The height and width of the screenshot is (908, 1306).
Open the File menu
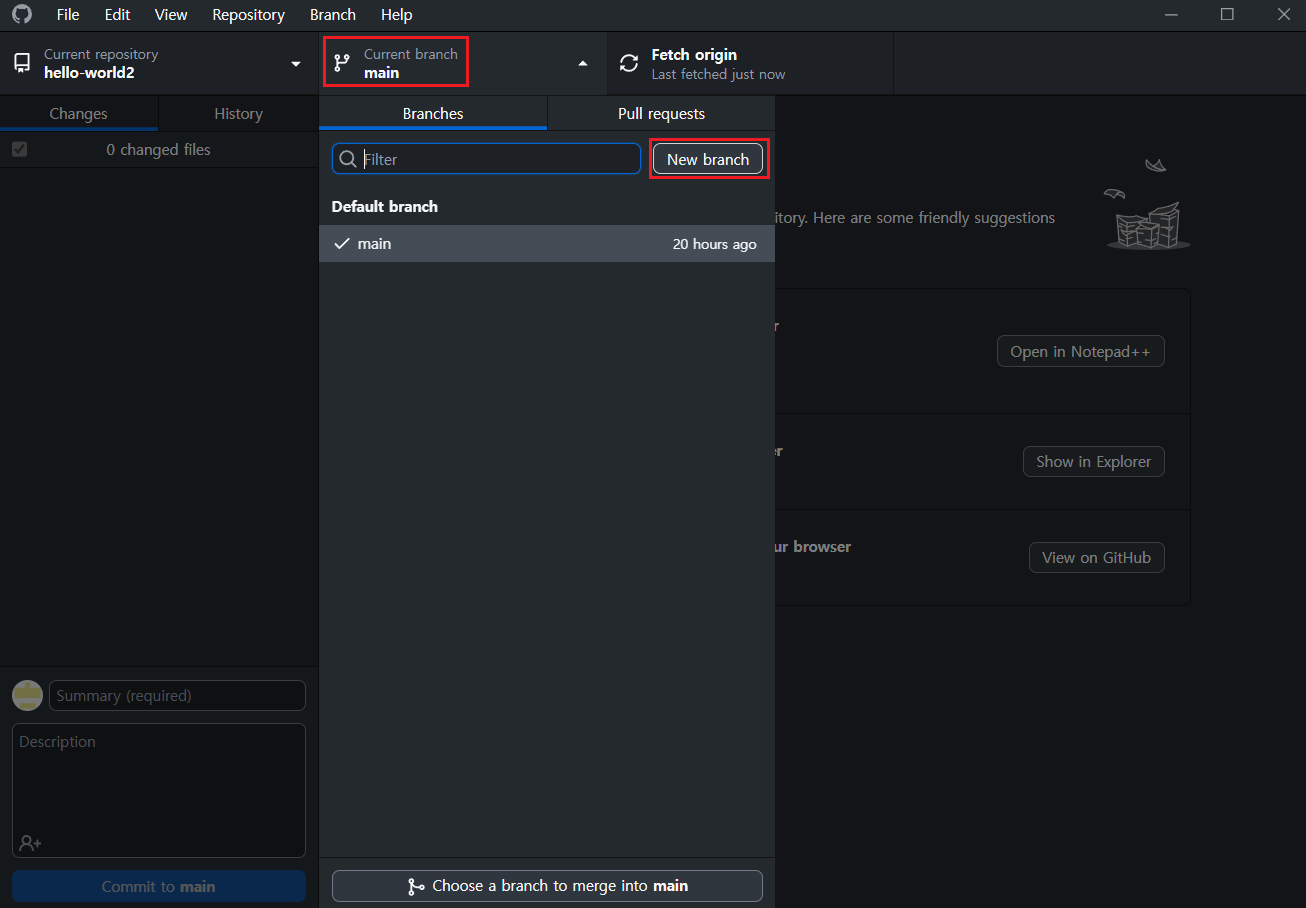click(x=68, y=15)
